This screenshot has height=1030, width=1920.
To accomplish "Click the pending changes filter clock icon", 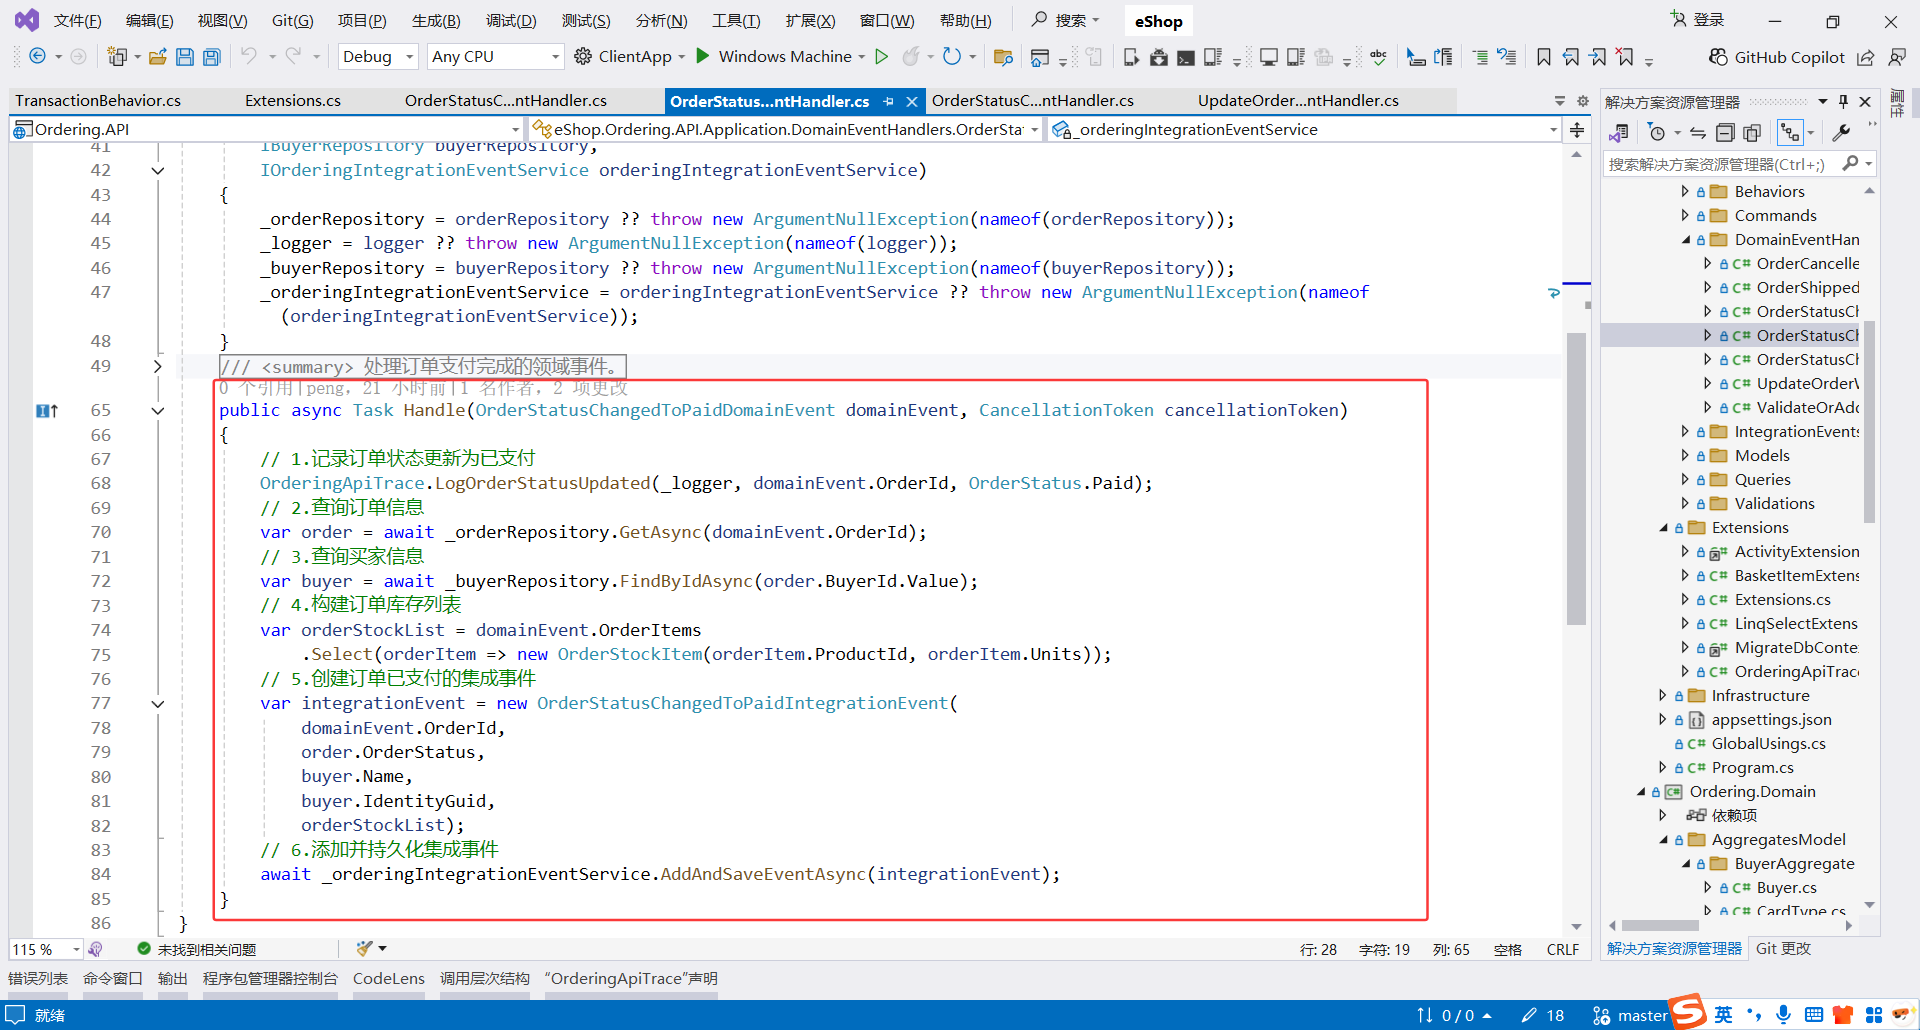I will 1656,132.
